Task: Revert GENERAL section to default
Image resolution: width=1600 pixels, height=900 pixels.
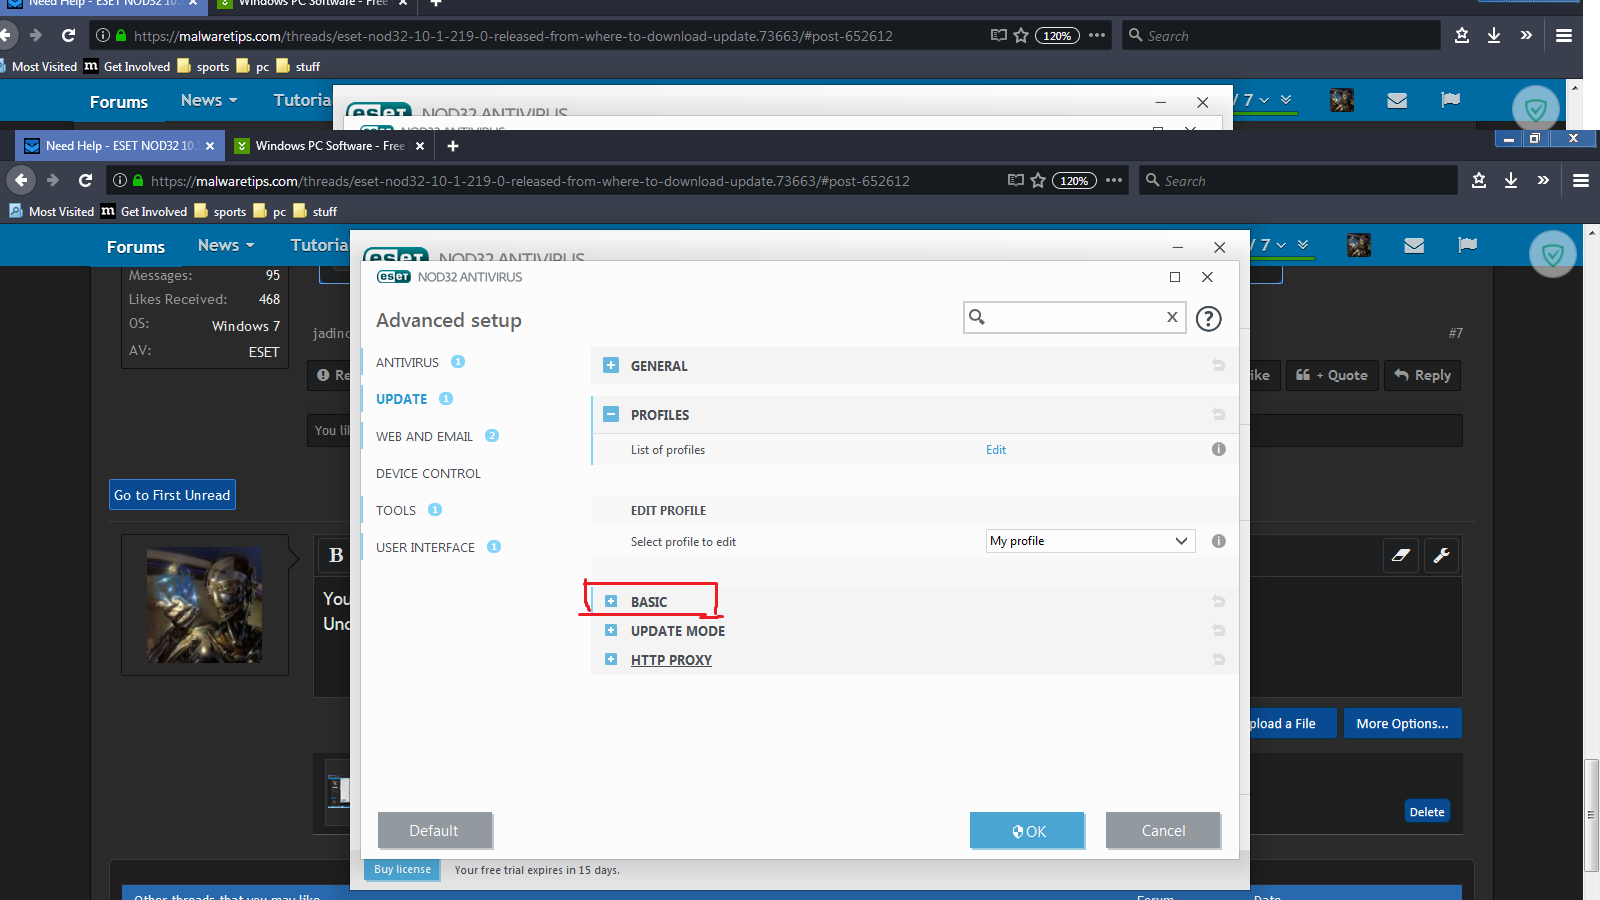Action: click(1218, 365)
